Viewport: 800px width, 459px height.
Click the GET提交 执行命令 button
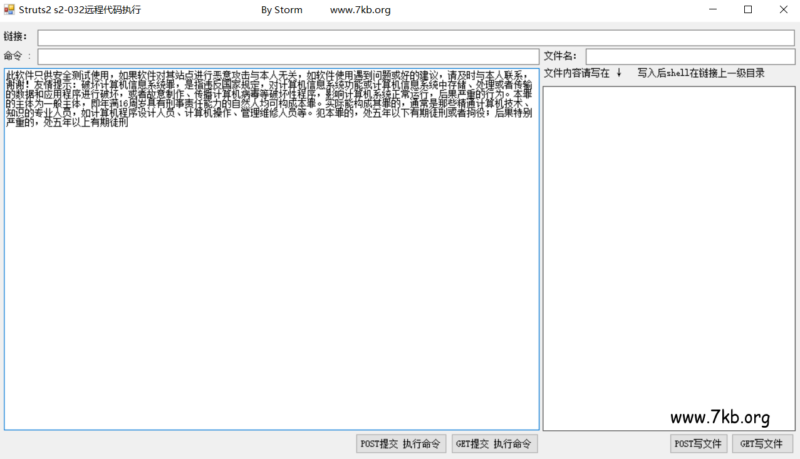[494, 444]
